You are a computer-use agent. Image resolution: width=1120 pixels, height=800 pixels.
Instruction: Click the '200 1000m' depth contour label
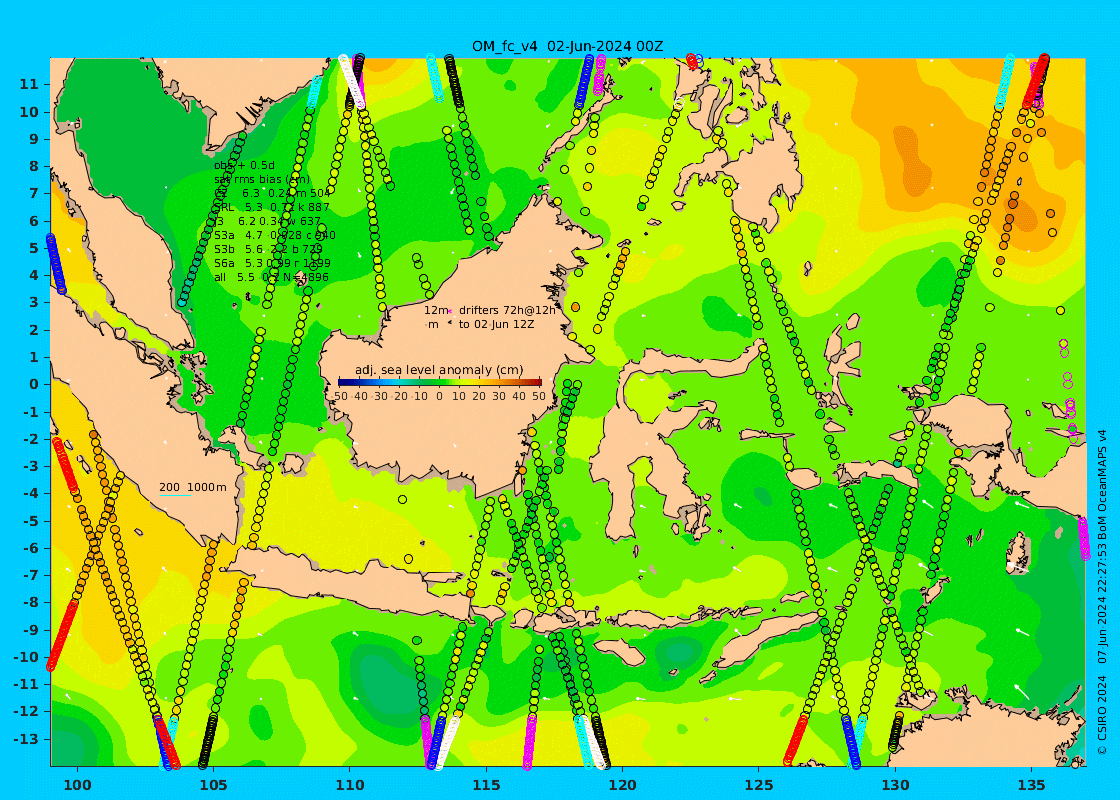193,487
